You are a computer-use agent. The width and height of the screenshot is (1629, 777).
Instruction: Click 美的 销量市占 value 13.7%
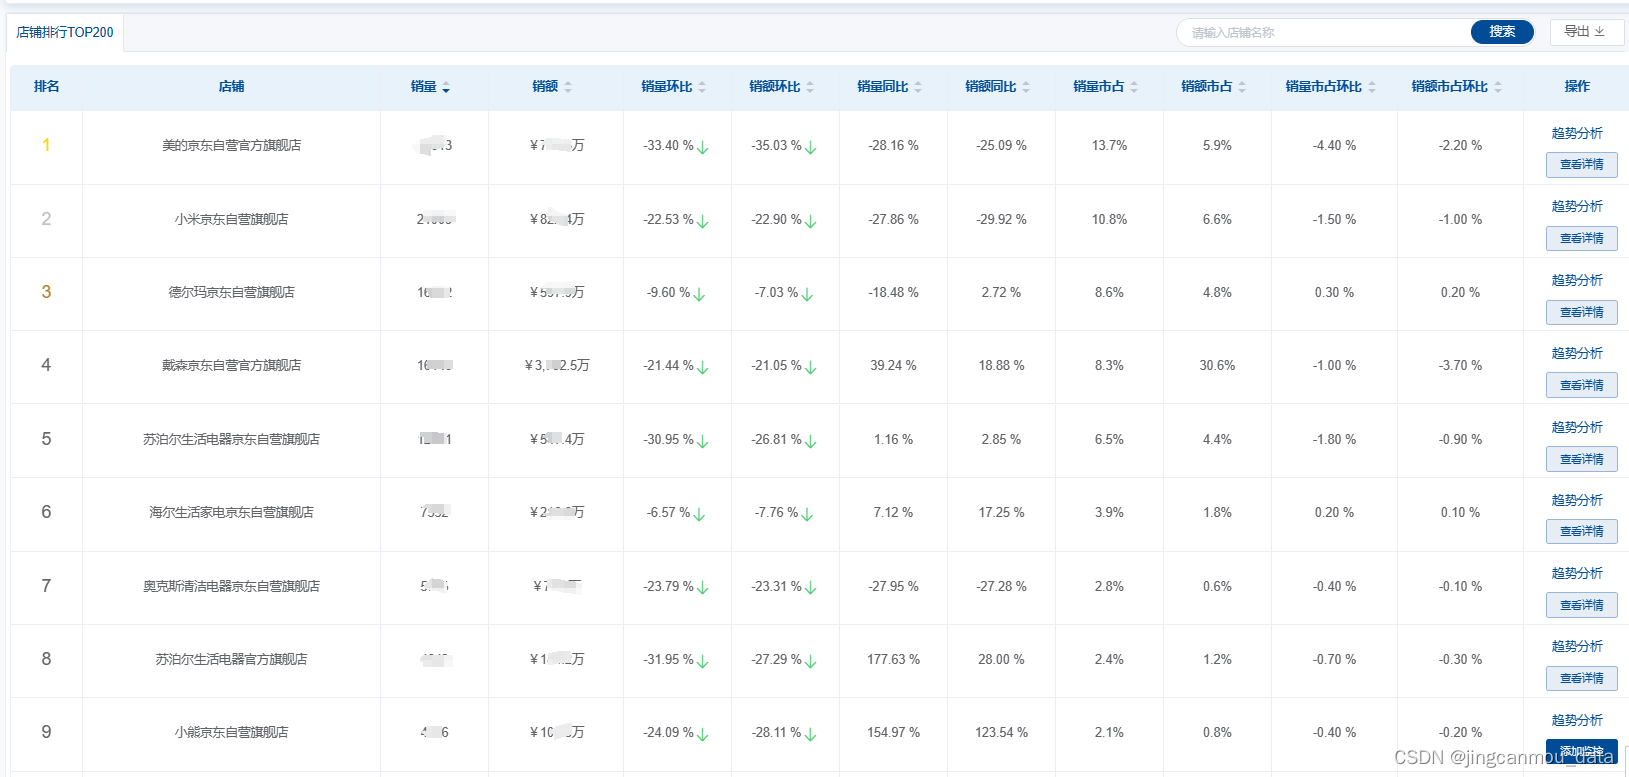(1109, 146)
